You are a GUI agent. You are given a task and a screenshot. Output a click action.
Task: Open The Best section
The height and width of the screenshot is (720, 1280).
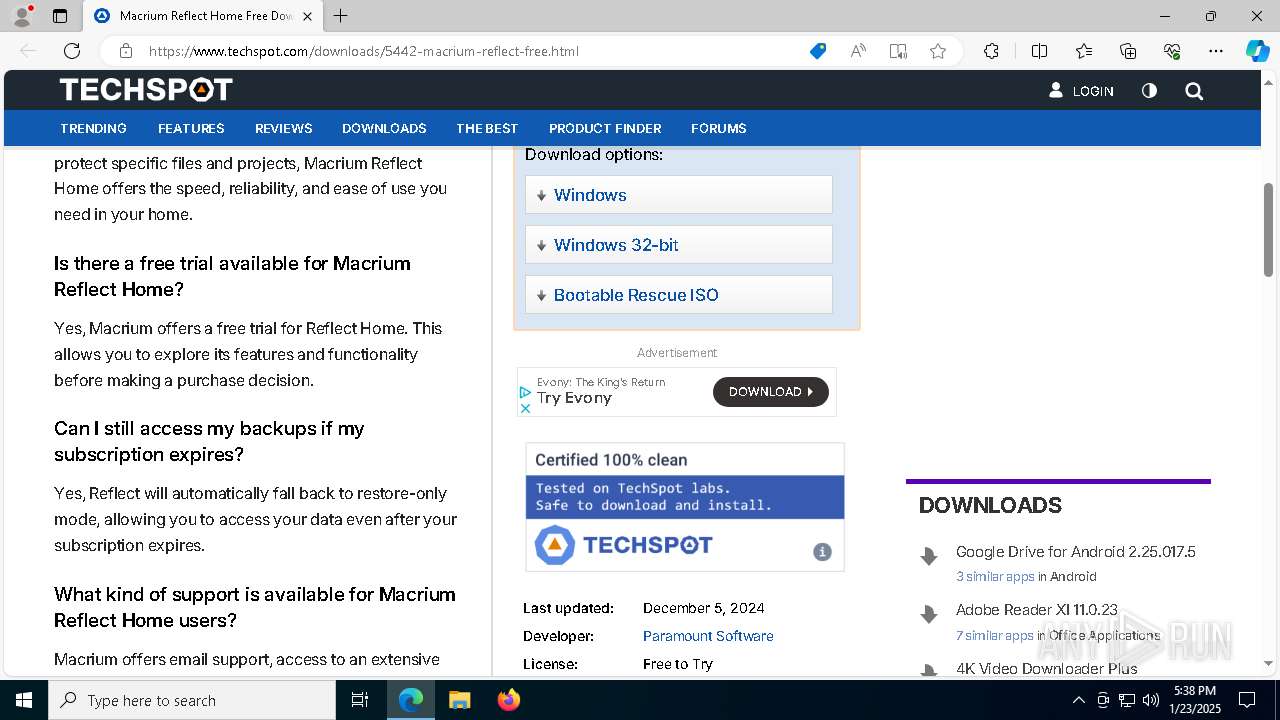(487, 128)
